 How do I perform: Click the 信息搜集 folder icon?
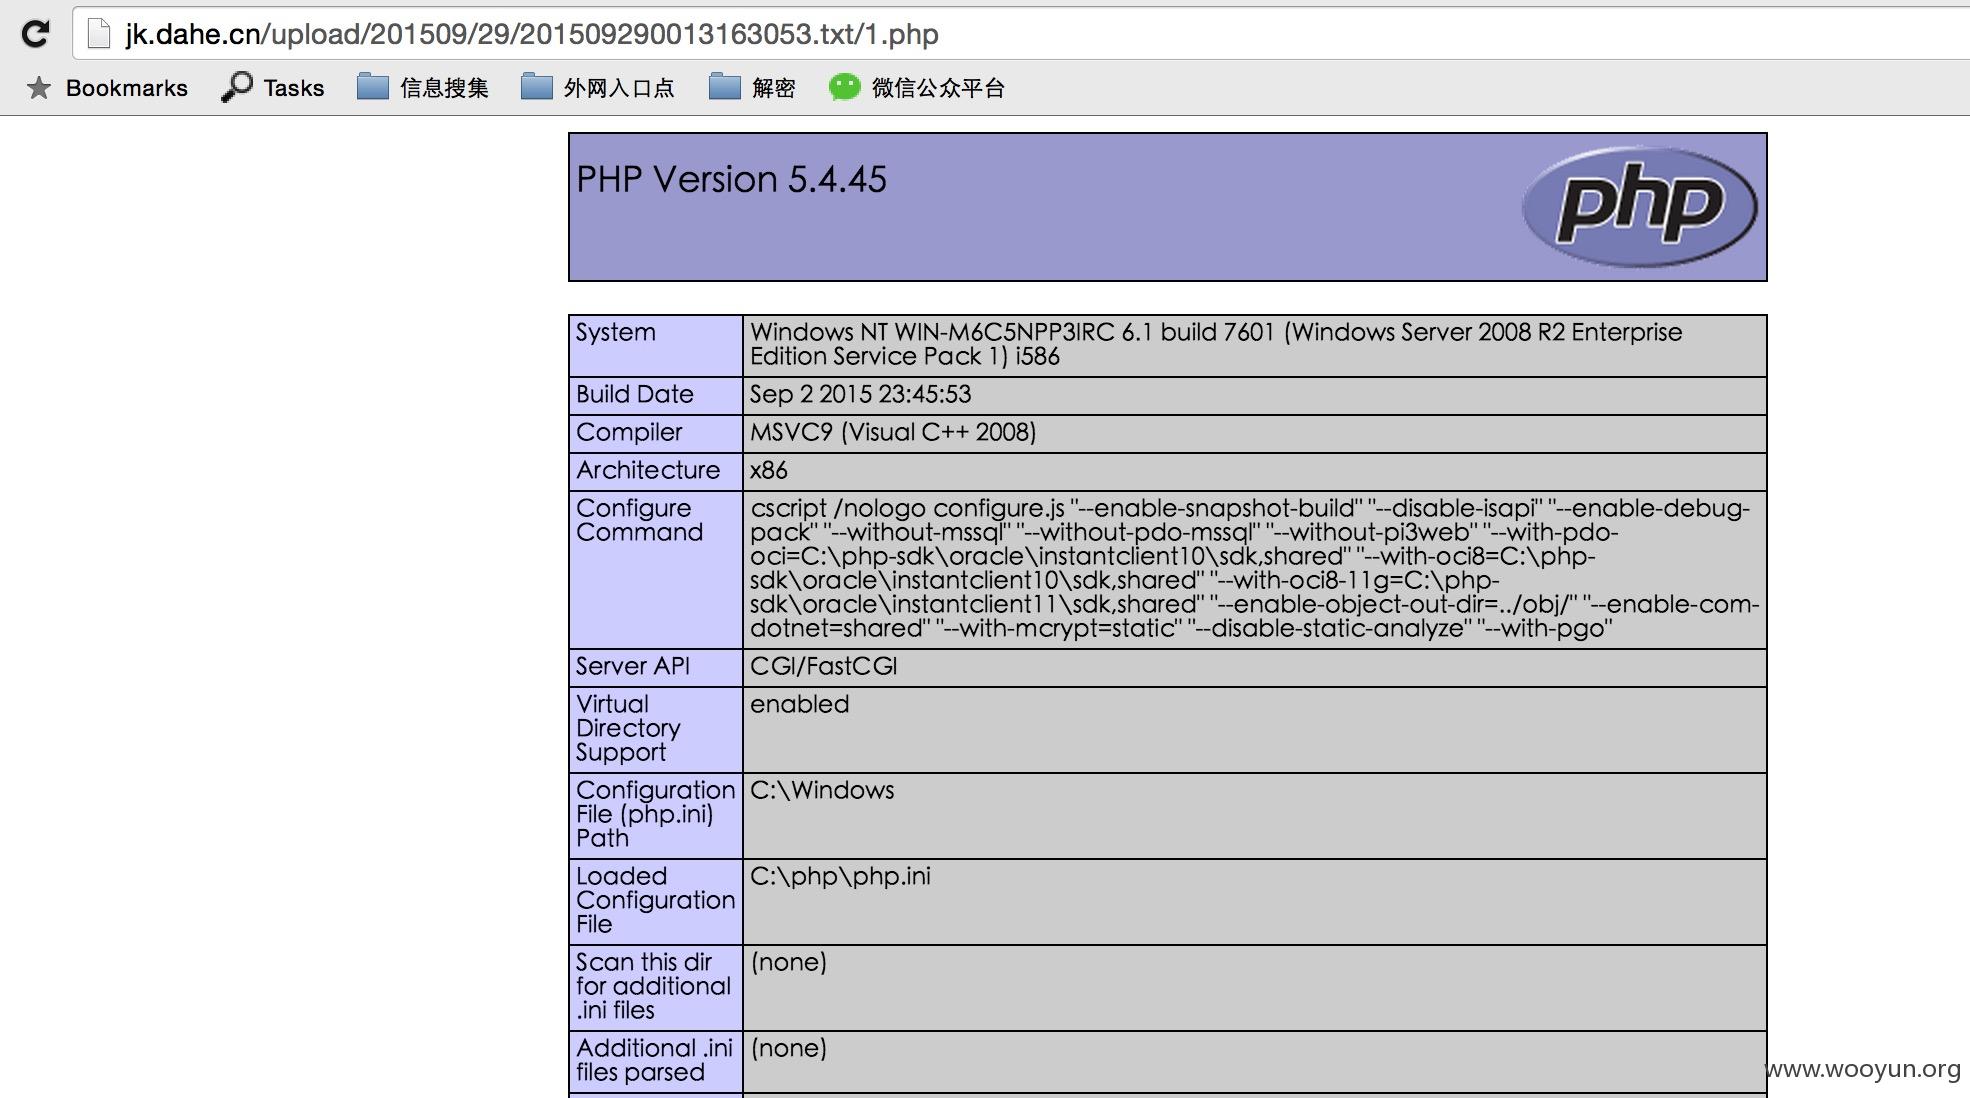[373, 87]
